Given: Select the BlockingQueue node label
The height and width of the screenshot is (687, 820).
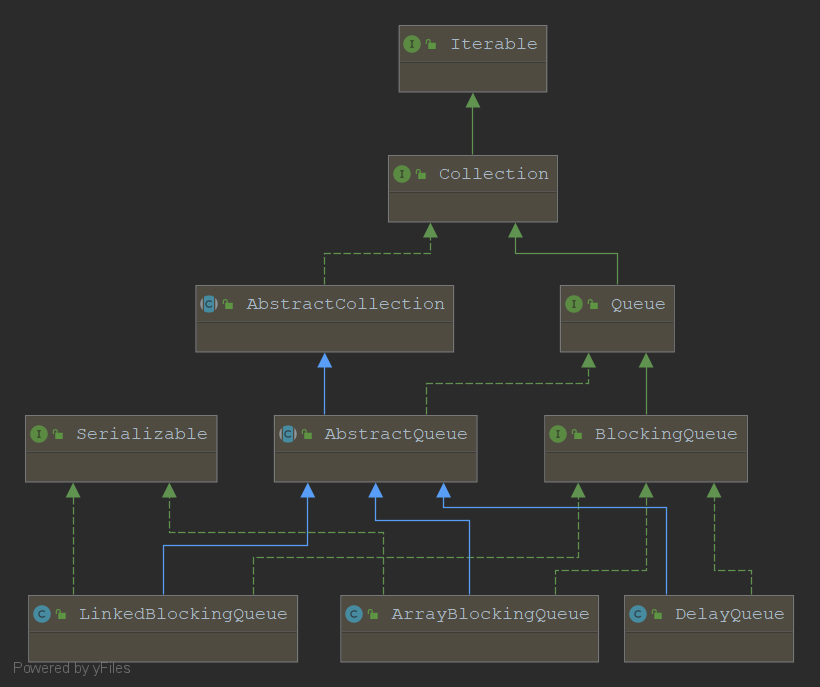Looking at the screenshot, I should [x=666, y=434].
